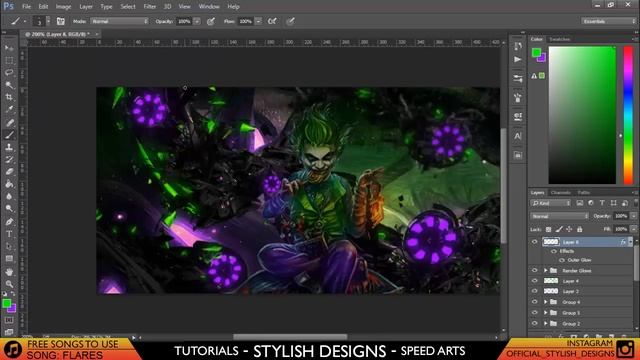640x360 pixels.
Task: Select the Pen tool
Action: tap(9, 222)
